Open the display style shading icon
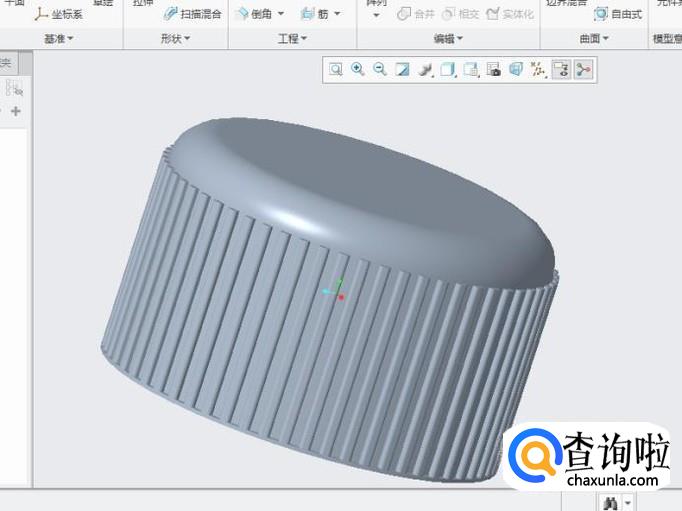The height and width of the screenshot is (511, 682). (x=425, y=70)
